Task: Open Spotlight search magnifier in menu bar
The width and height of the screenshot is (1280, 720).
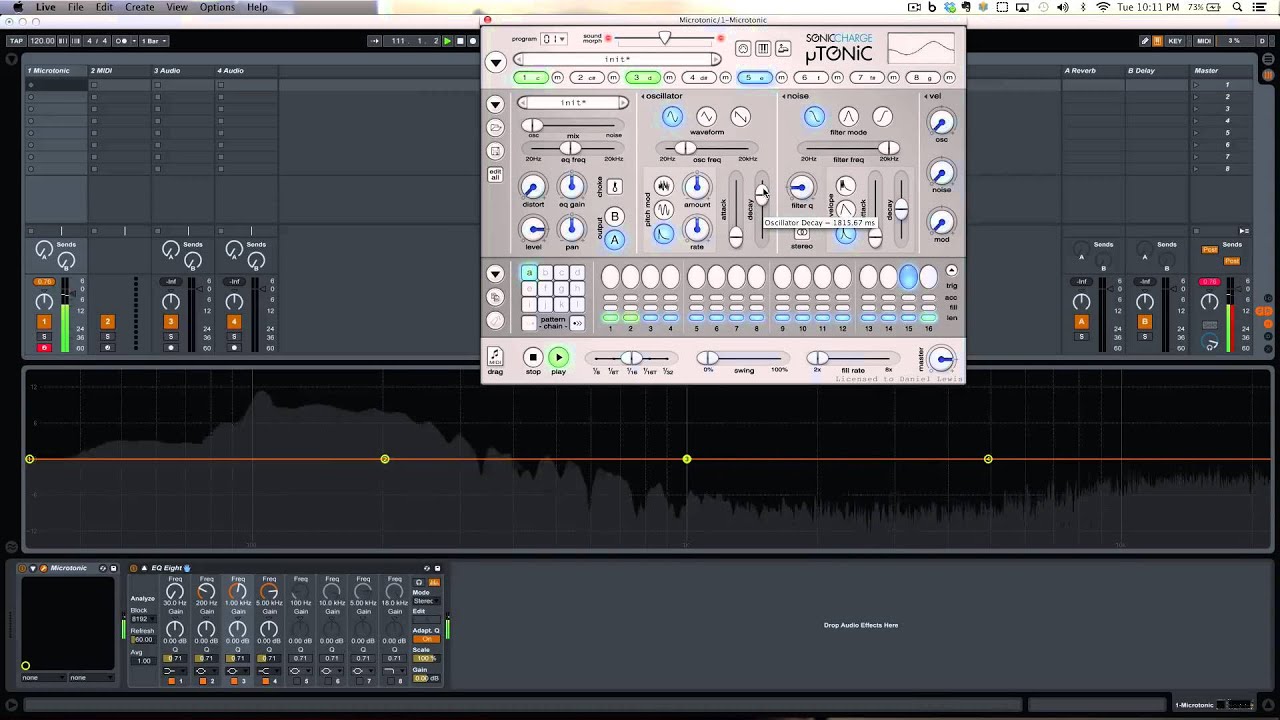Action: coord(1238,7)
